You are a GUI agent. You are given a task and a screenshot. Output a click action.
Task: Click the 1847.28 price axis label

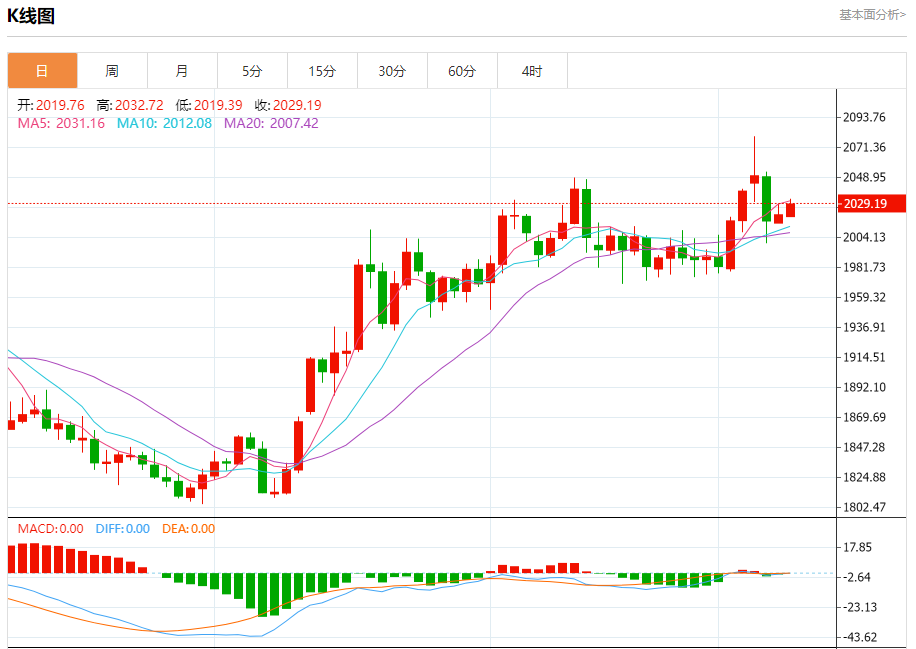pyautogui.click(x=864, y=447)
